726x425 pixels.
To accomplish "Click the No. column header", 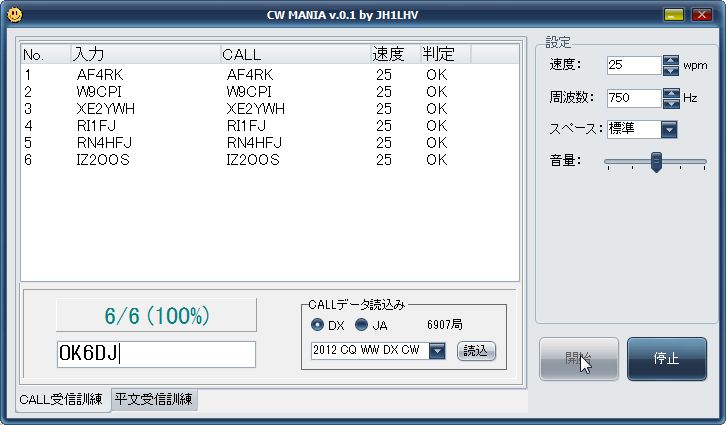I will click(x=45, y=54).
